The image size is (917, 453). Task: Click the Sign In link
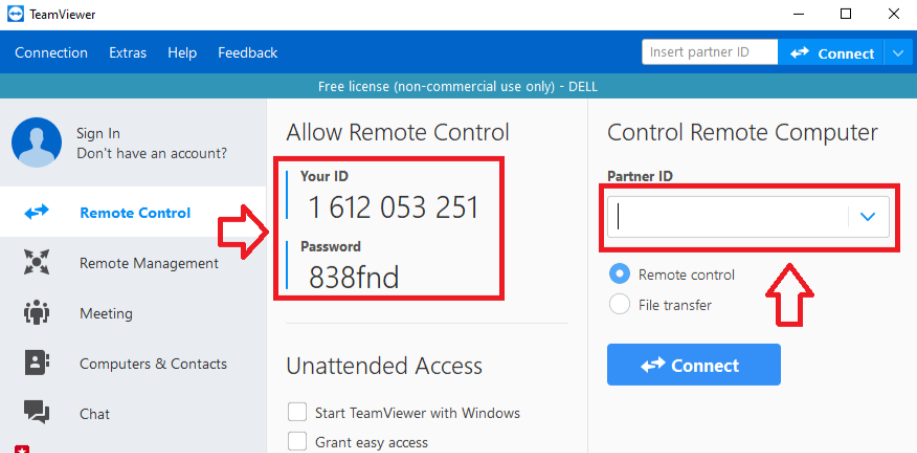[x=98, y=134]
